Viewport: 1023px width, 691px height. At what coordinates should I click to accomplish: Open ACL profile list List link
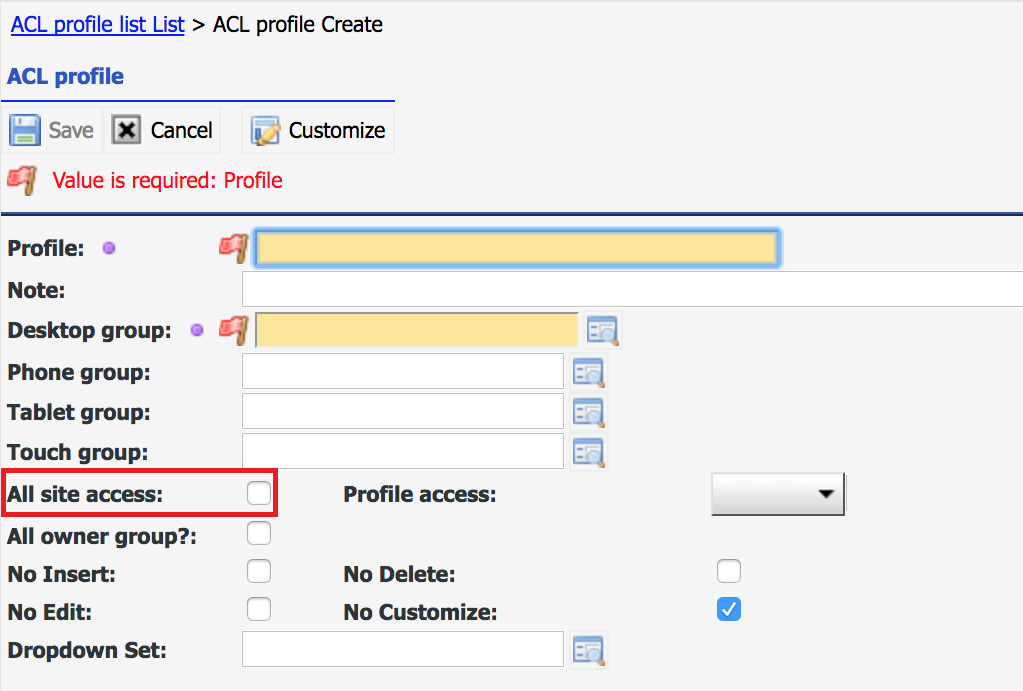[98, 24]
